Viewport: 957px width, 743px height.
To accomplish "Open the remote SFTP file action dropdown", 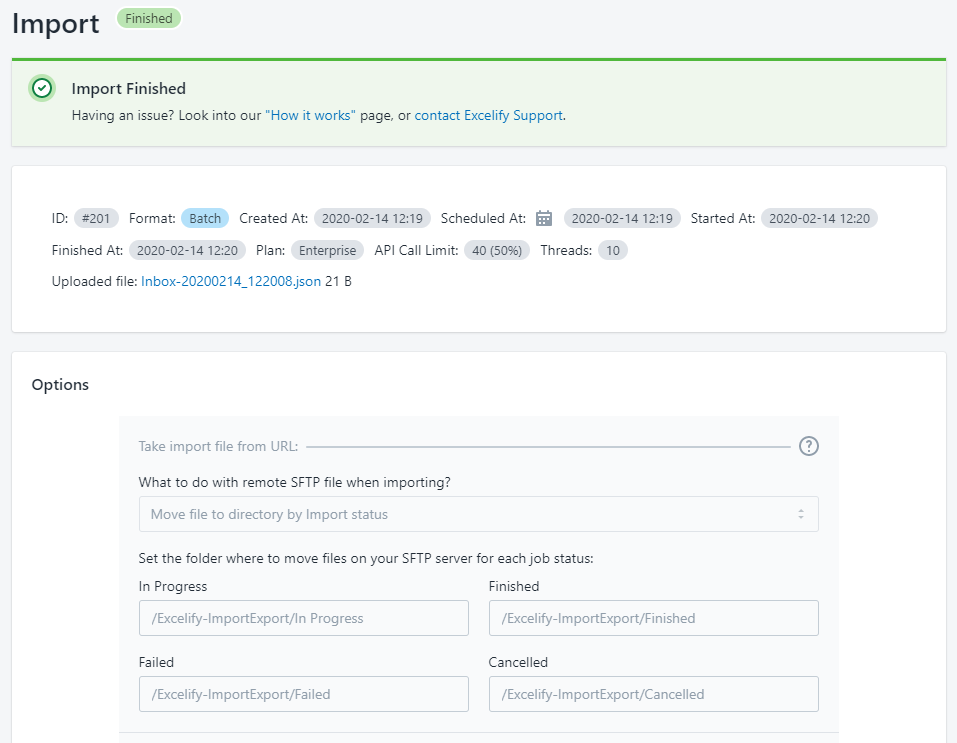I will point(478,514).
